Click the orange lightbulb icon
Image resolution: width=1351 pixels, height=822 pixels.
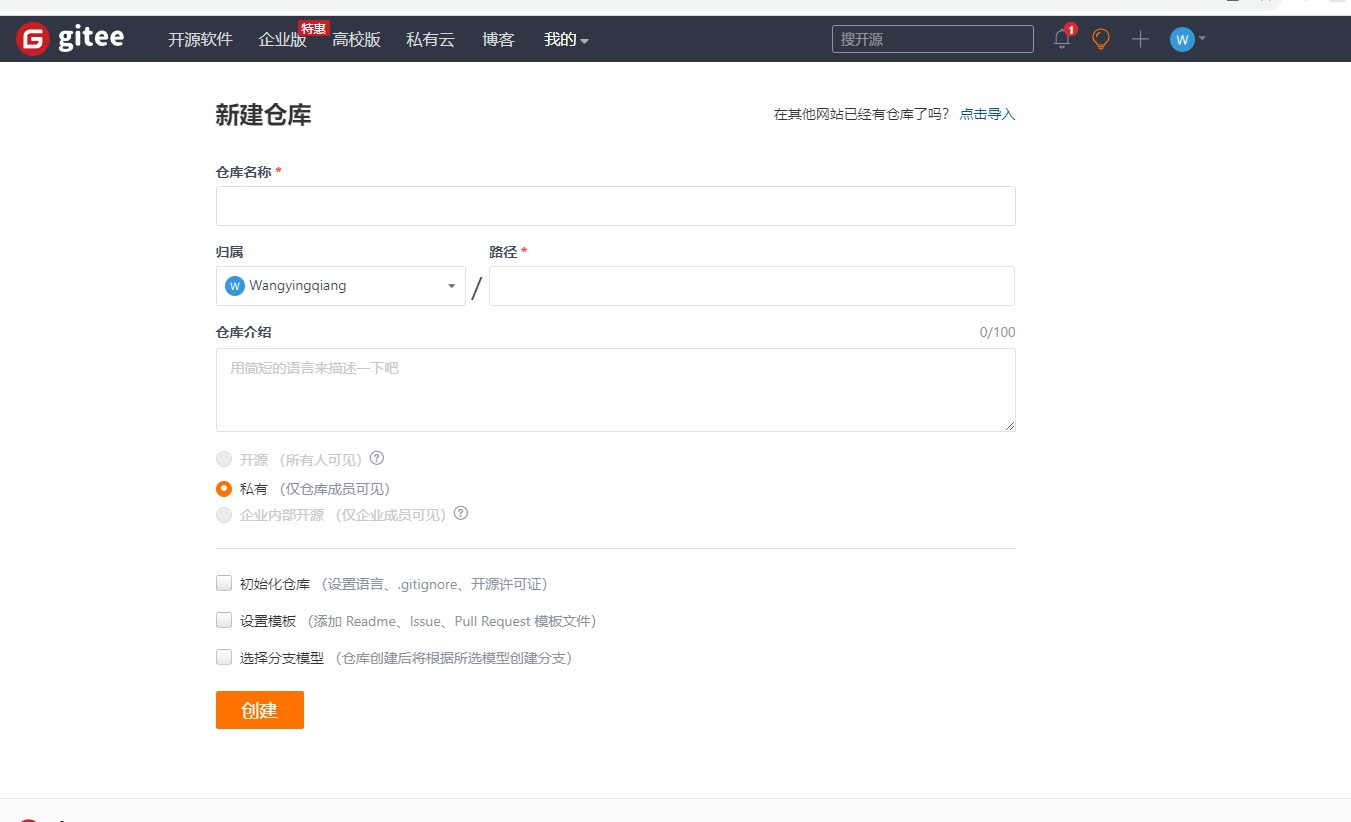tap(1101, 39)
